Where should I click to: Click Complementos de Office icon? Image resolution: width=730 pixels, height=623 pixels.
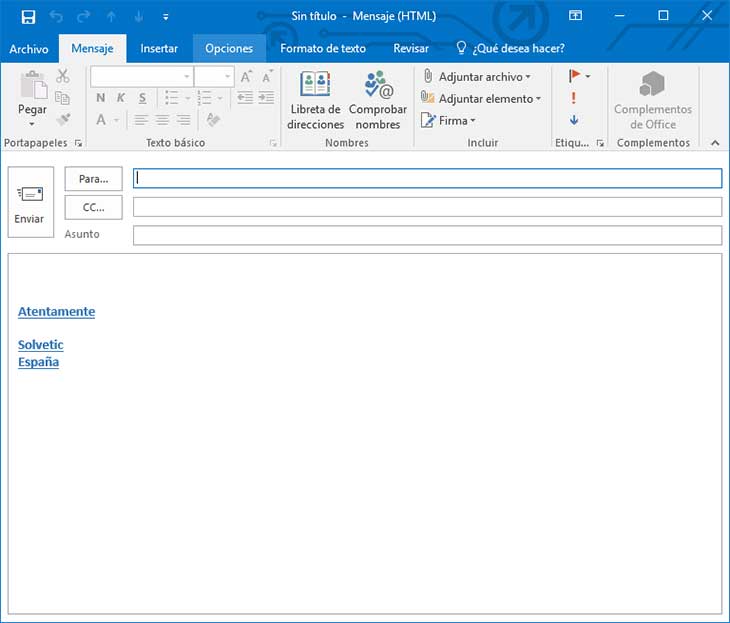(652, 100)
